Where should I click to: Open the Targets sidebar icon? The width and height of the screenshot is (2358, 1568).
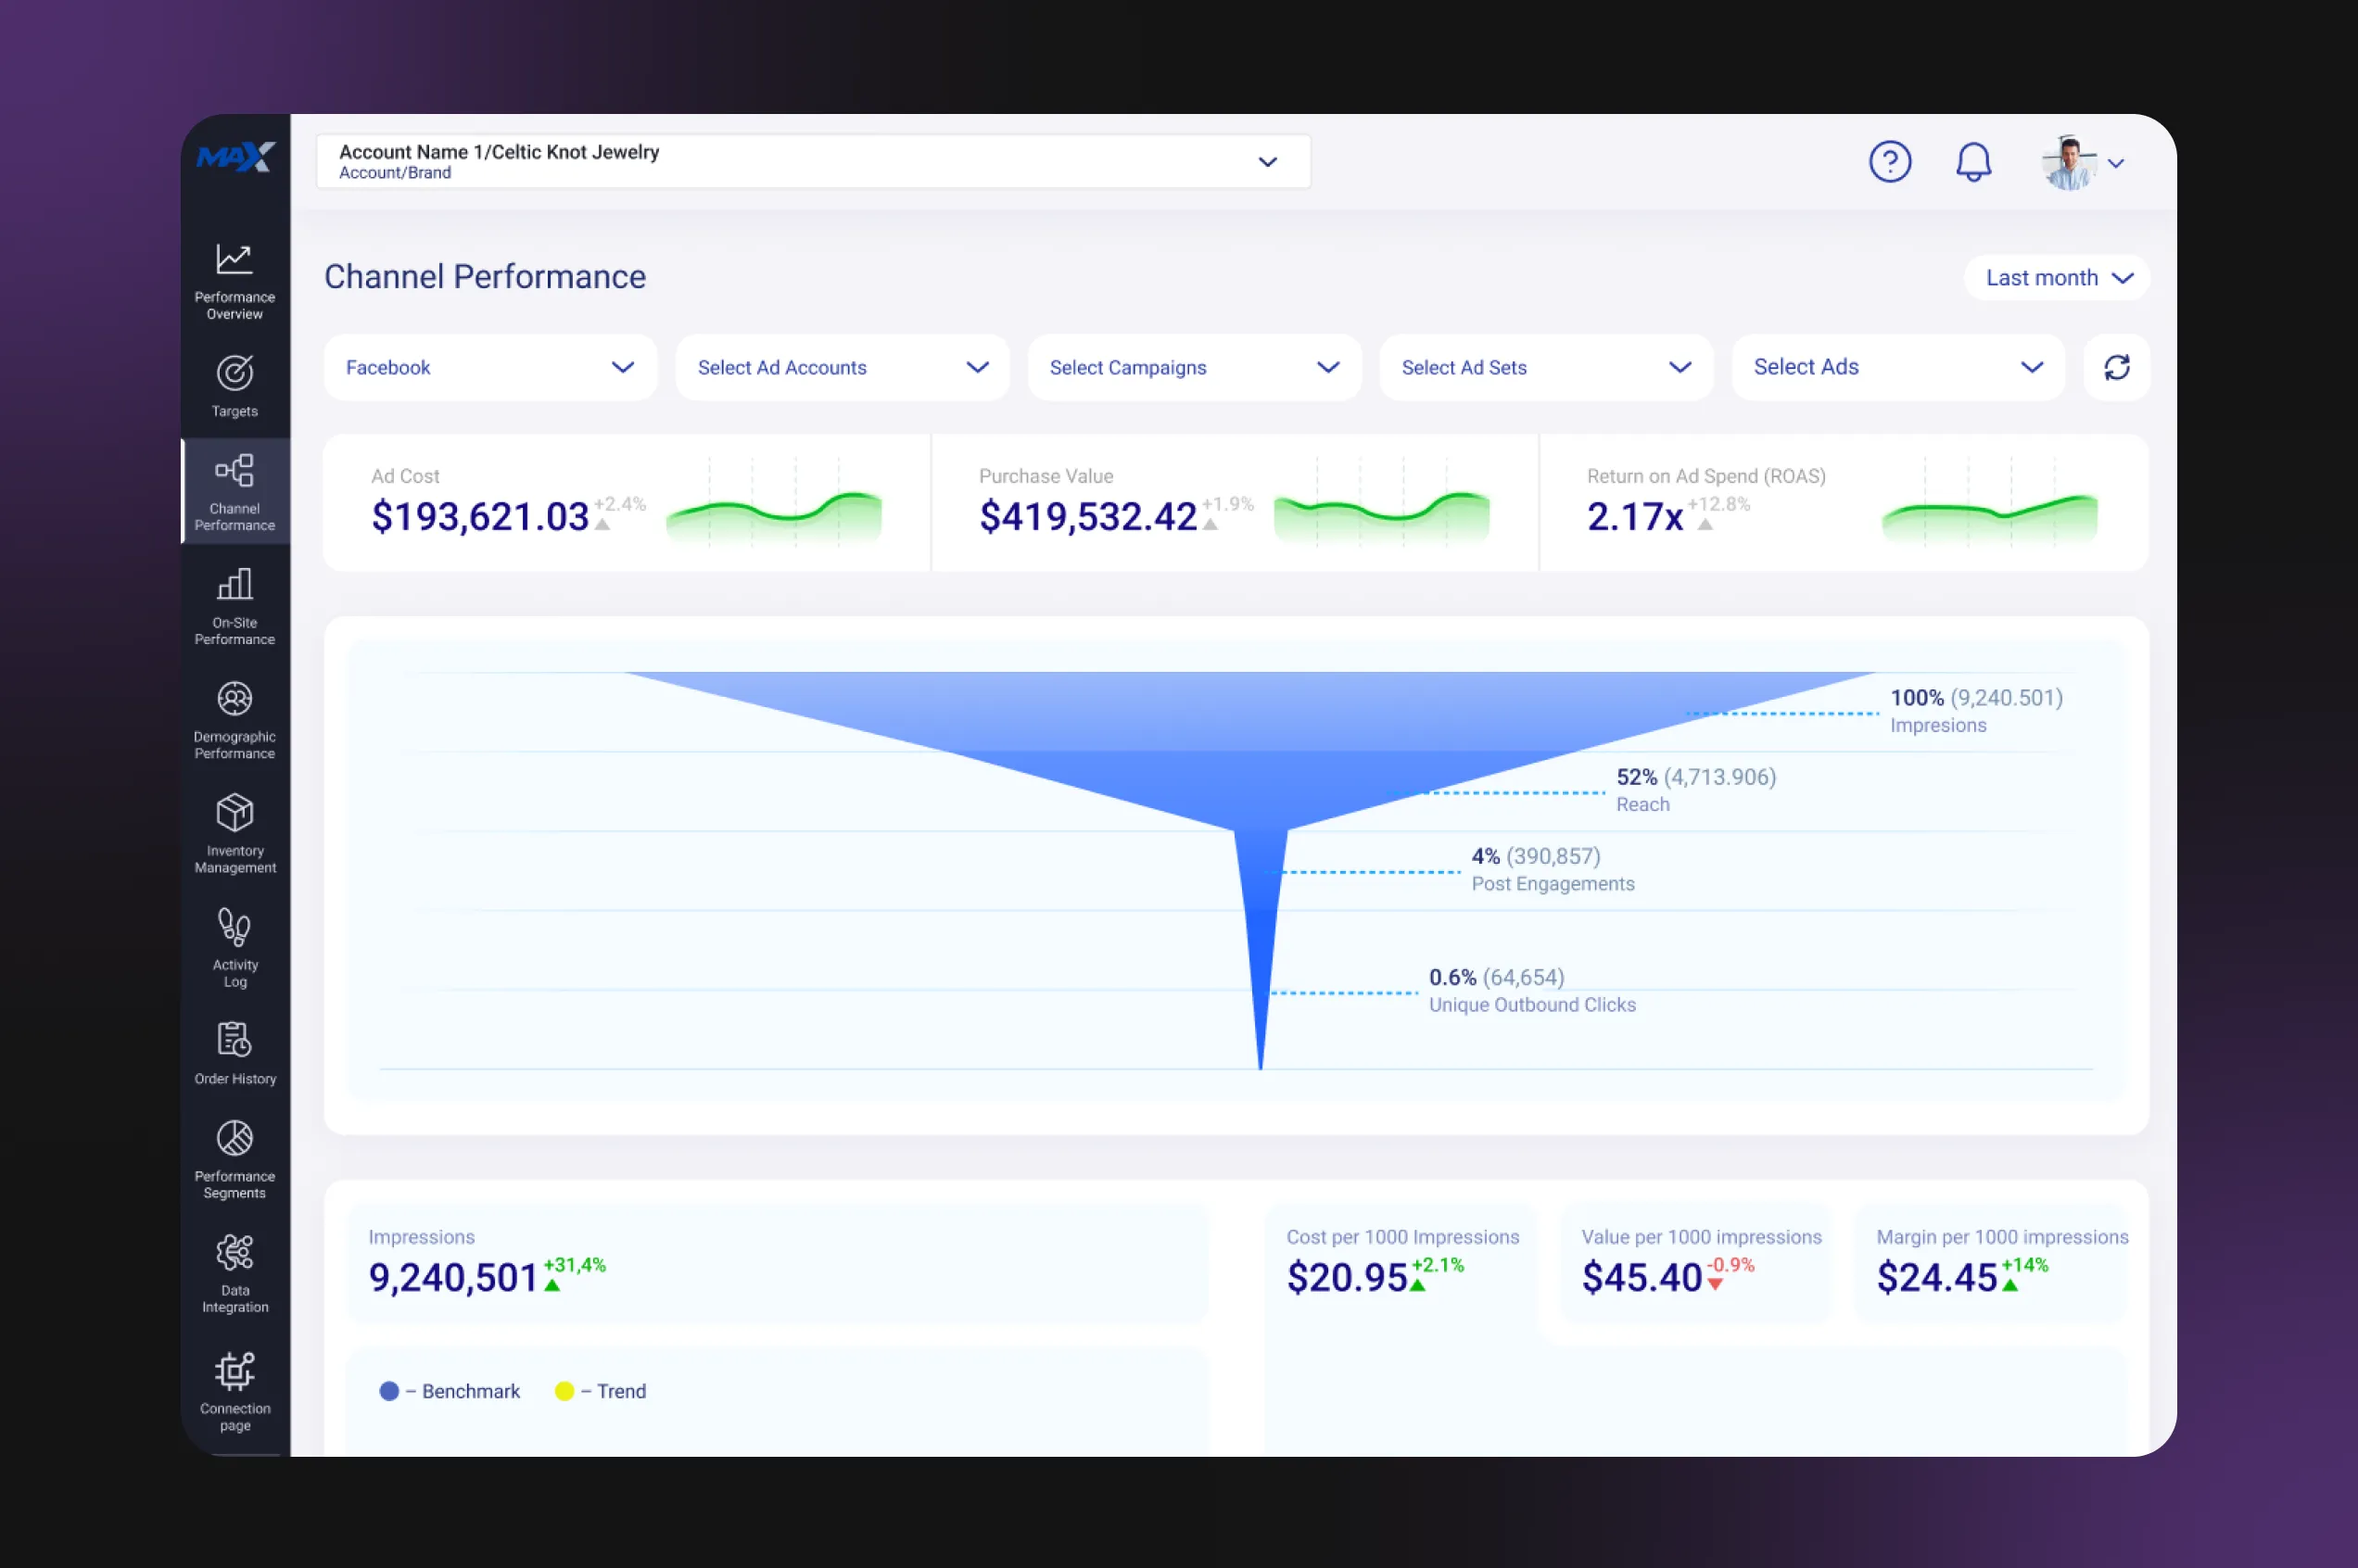234,385
